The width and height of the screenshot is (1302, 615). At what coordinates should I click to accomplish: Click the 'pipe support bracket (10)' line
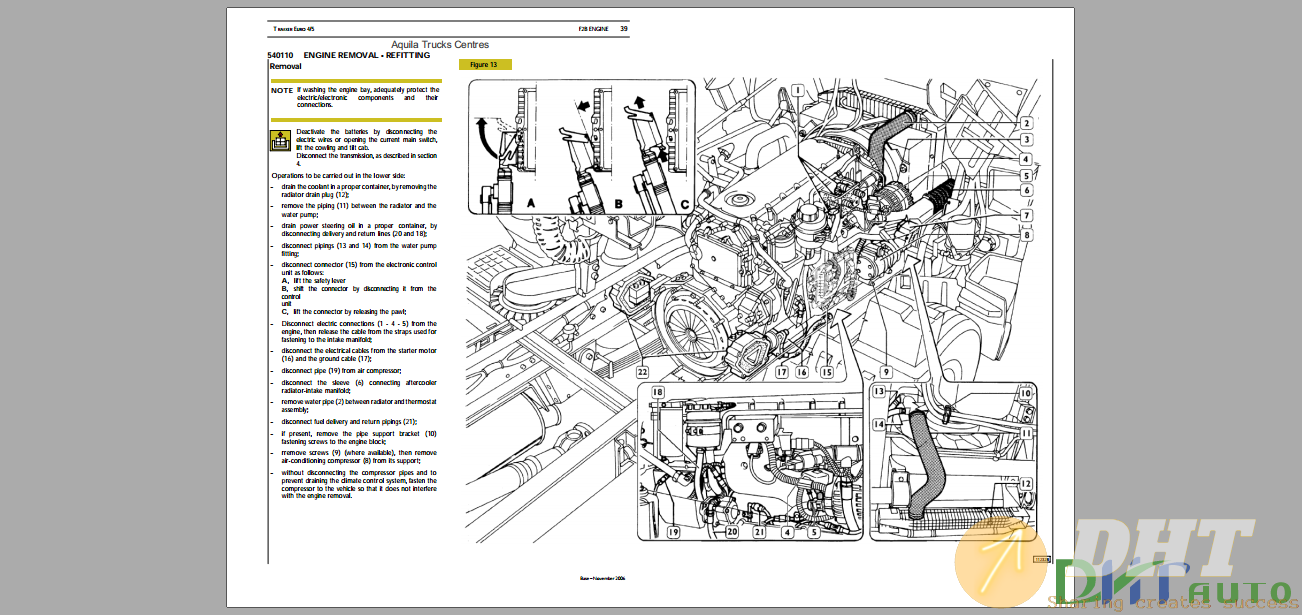click(x=359, y=433)
